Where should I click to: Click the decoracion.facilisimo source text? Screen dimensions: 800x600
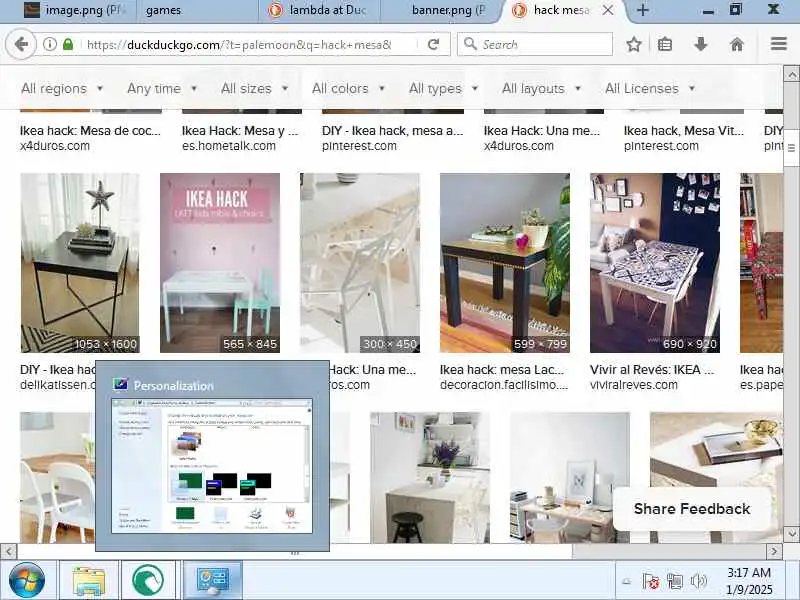[x=504, y=385]
